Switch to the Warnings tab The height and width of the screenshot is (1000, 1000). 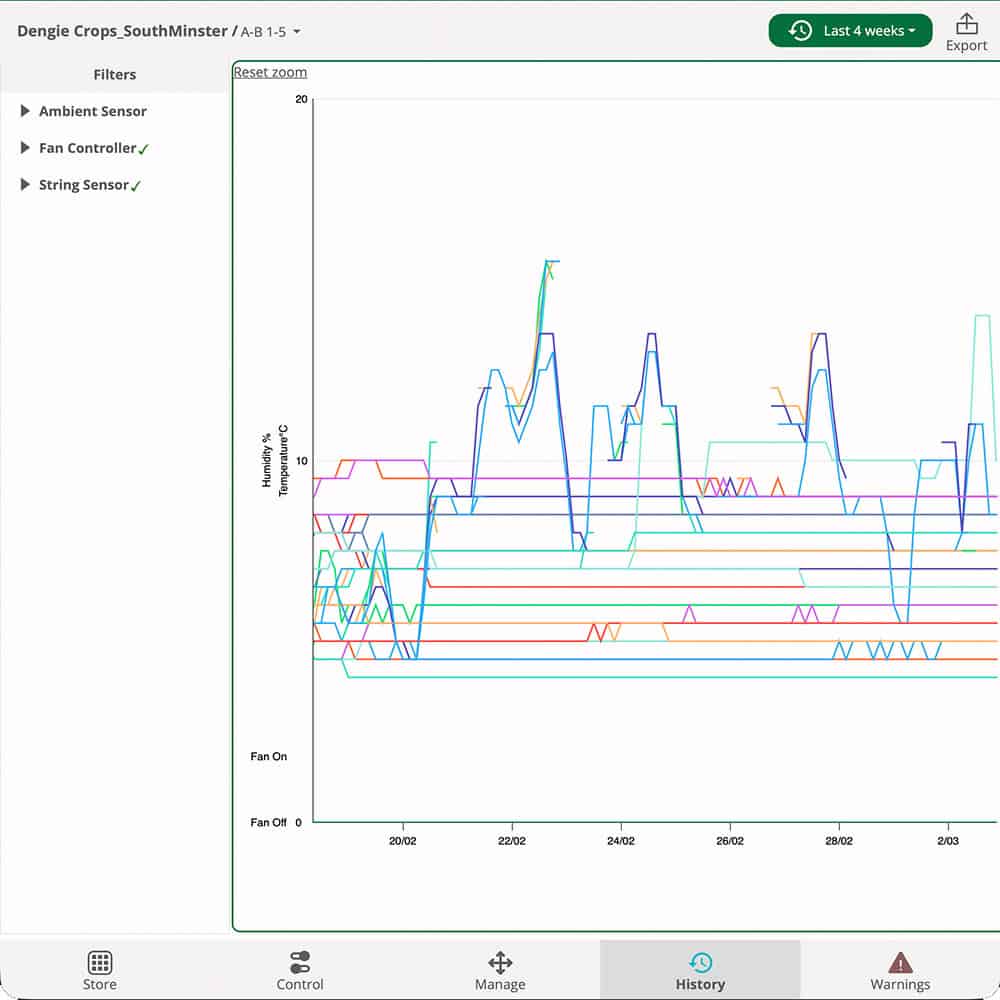pos(899,969)
